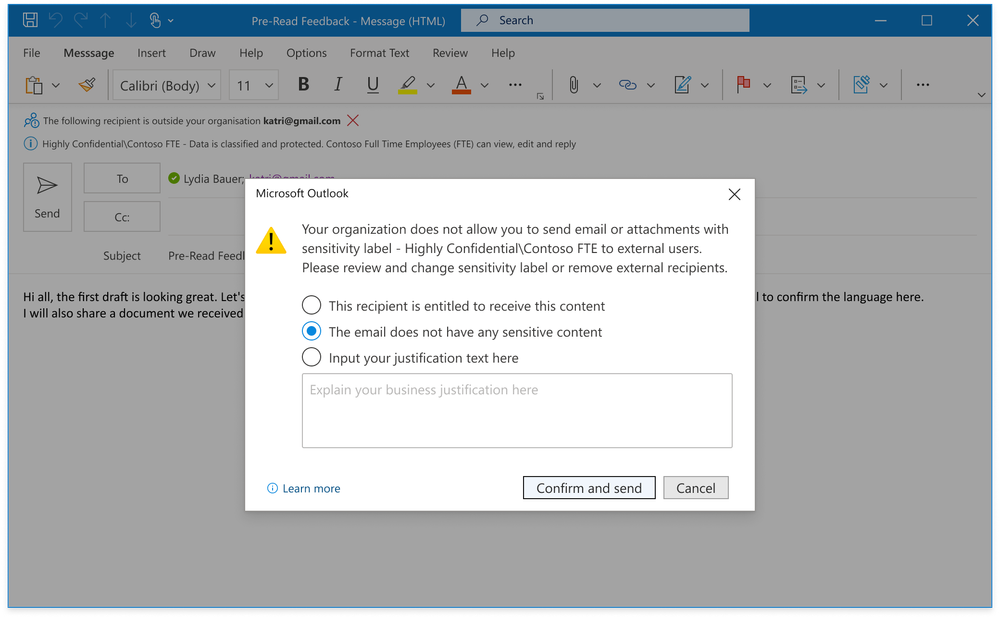Image resolution: width=999 pixels, height=618 pixels.
Task: Apply the text highlight color
Action: [x=408, y=85]
